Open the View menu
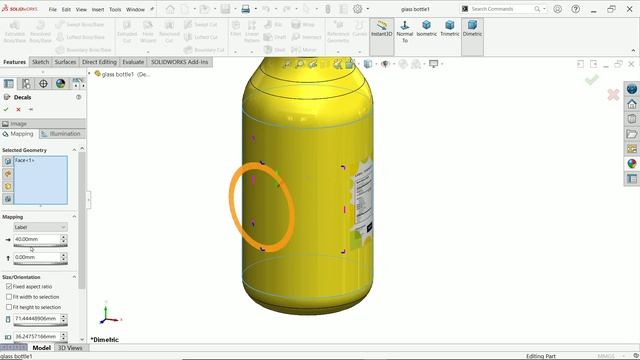Screen dimensions: 640x360 pyautogui.click(x=81, y=9)
